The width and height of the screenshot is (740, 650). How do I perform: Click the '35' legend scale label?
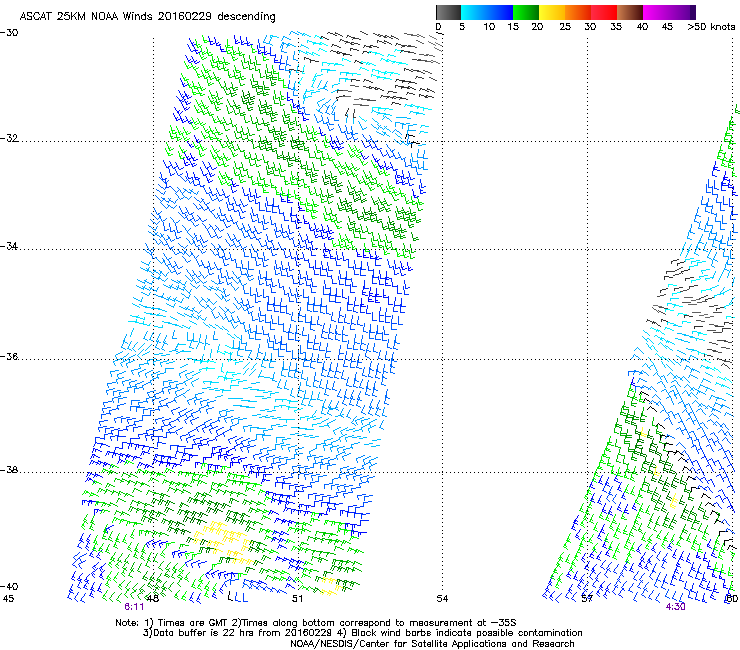616,27
